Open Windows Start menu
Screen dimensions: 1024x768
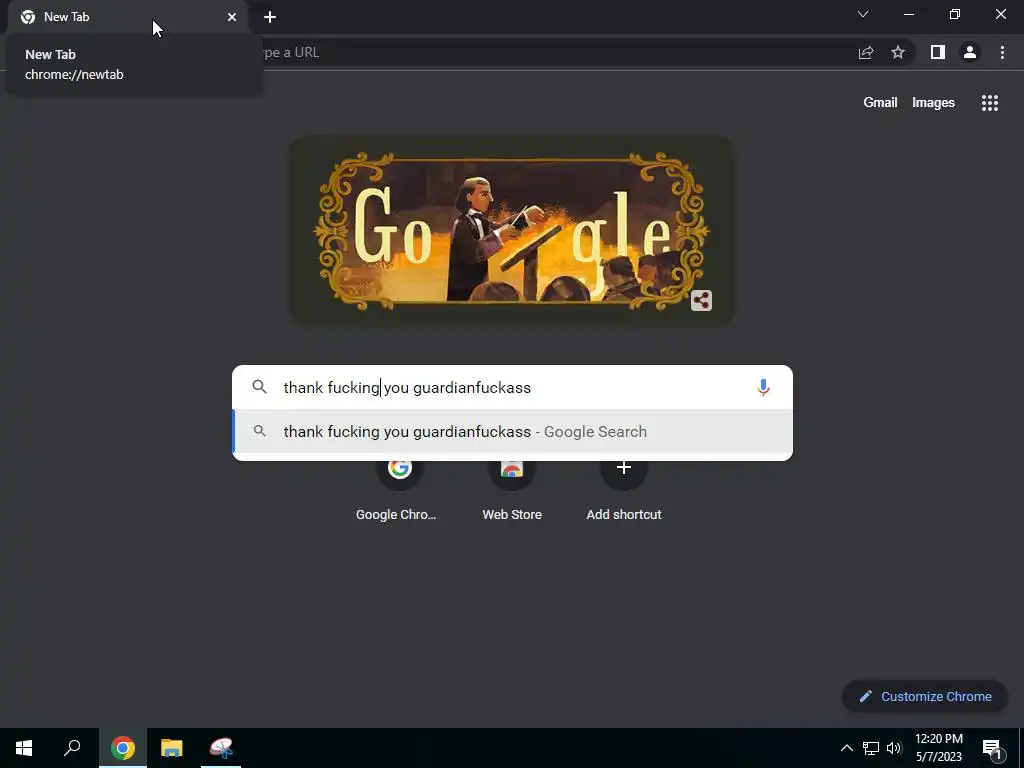24,748
